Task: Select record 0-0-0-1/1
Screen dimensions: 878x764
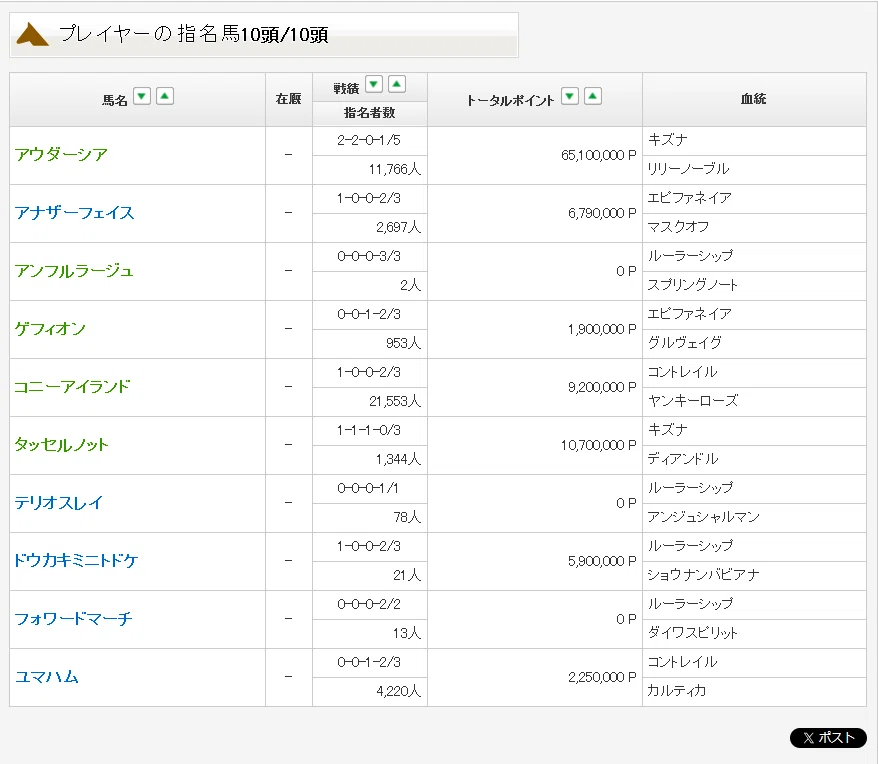Action: point(367,488)
